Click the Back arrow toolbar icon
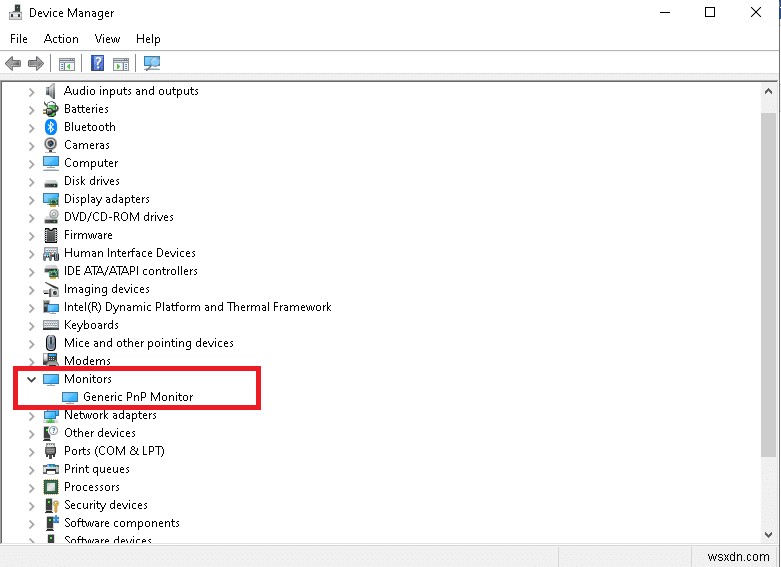 [x=13, y=63]
